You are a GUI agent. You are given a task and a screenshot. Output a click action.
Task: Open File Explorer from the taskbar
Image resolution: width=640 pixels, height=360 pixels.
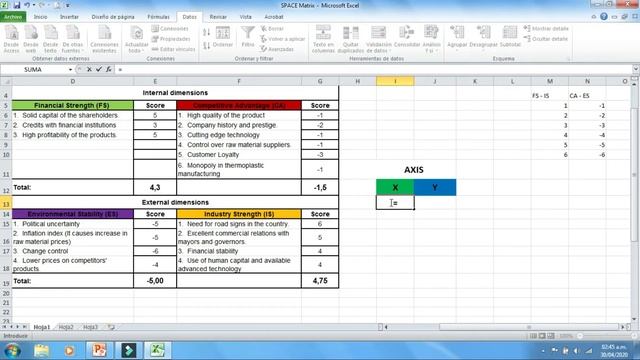point(41,350)
